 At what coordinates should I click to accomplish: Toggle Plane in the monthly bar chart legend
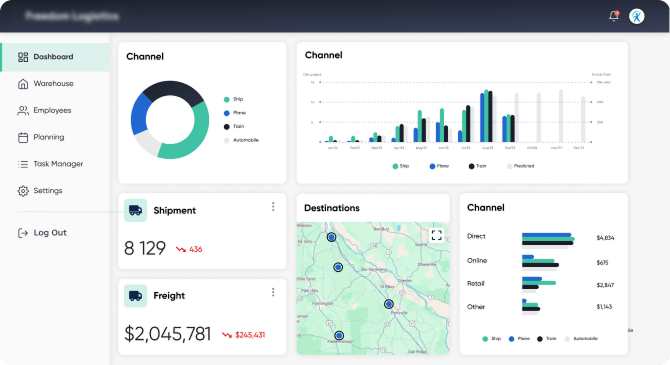point(439,166)
